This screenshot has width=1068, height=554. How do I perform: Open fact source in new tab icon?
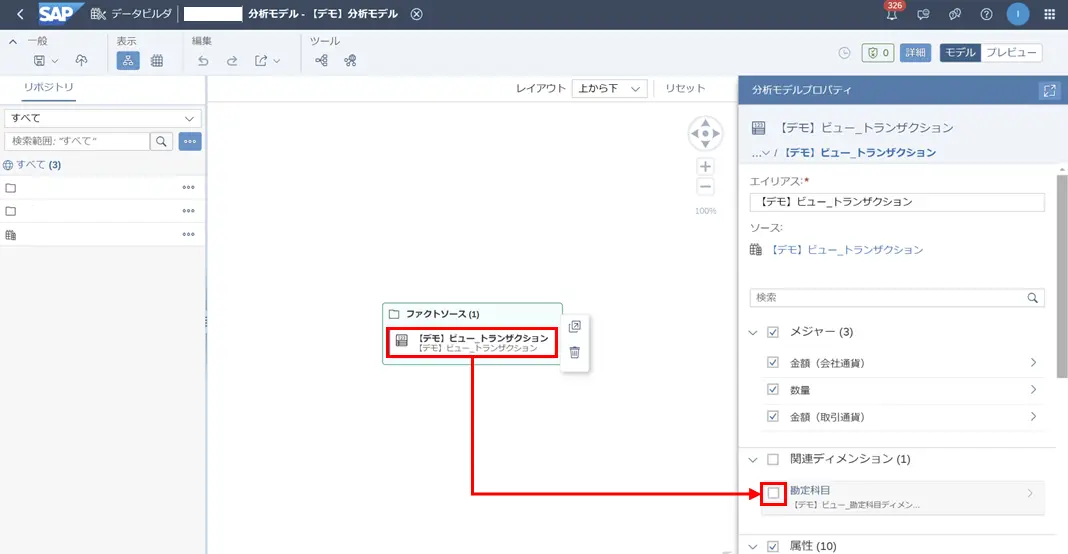coord(575,326)
